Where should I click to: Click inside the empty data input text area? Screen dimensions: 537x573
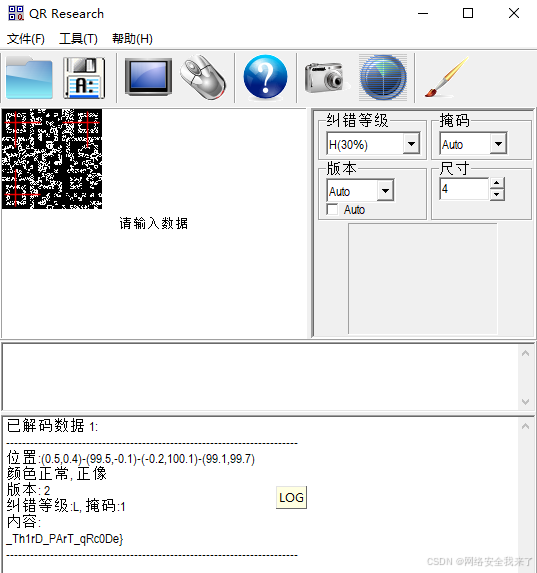pyautogui.click(x=260, y=377)
